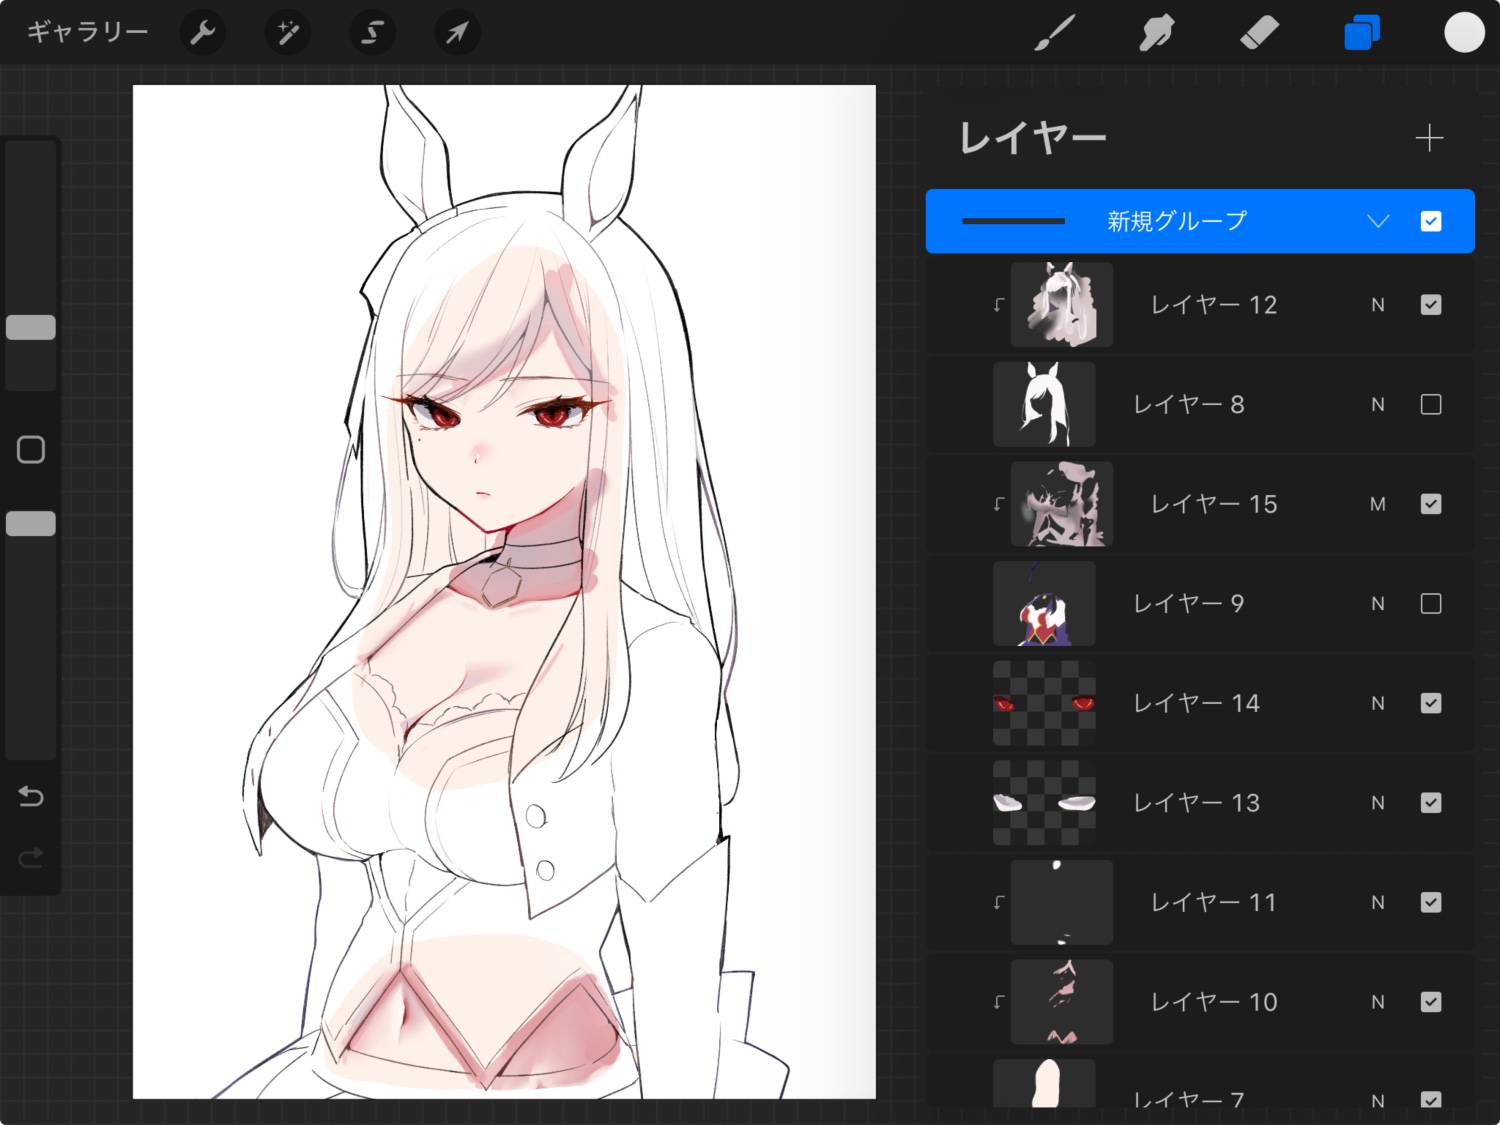This screenshot has width=1500, height=1125.
Task: Select the レイヤー 14 eyes layer thumbnail
Action: [x=1044, y=703]
